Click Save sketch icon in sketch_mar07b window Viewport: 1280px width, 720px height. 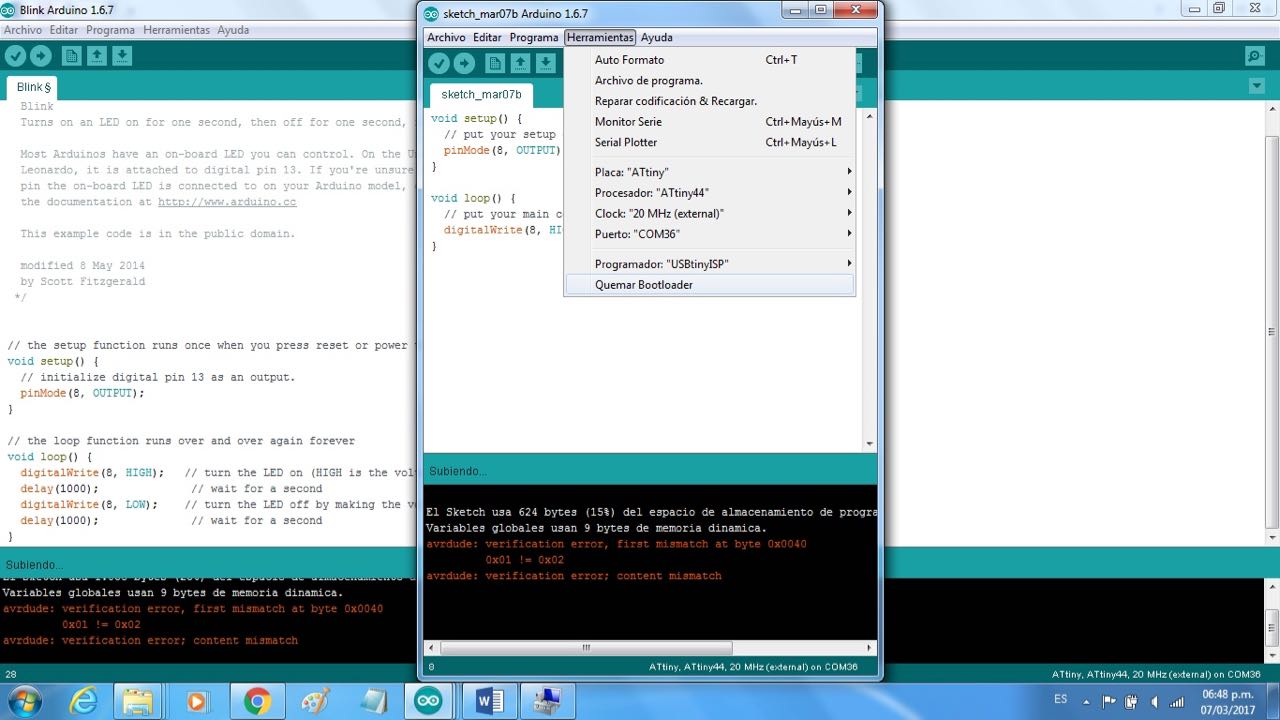(545, 63)
